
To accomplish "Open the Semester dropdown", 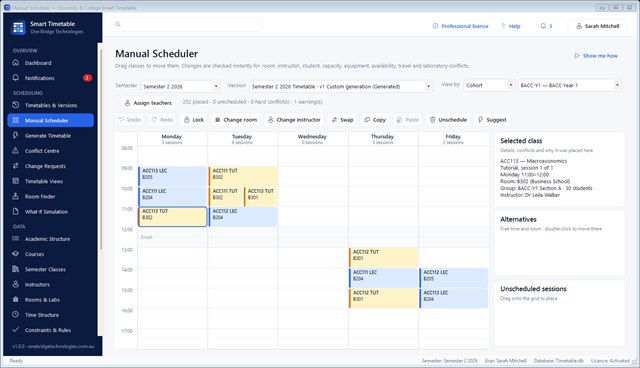I will point(181,86).
